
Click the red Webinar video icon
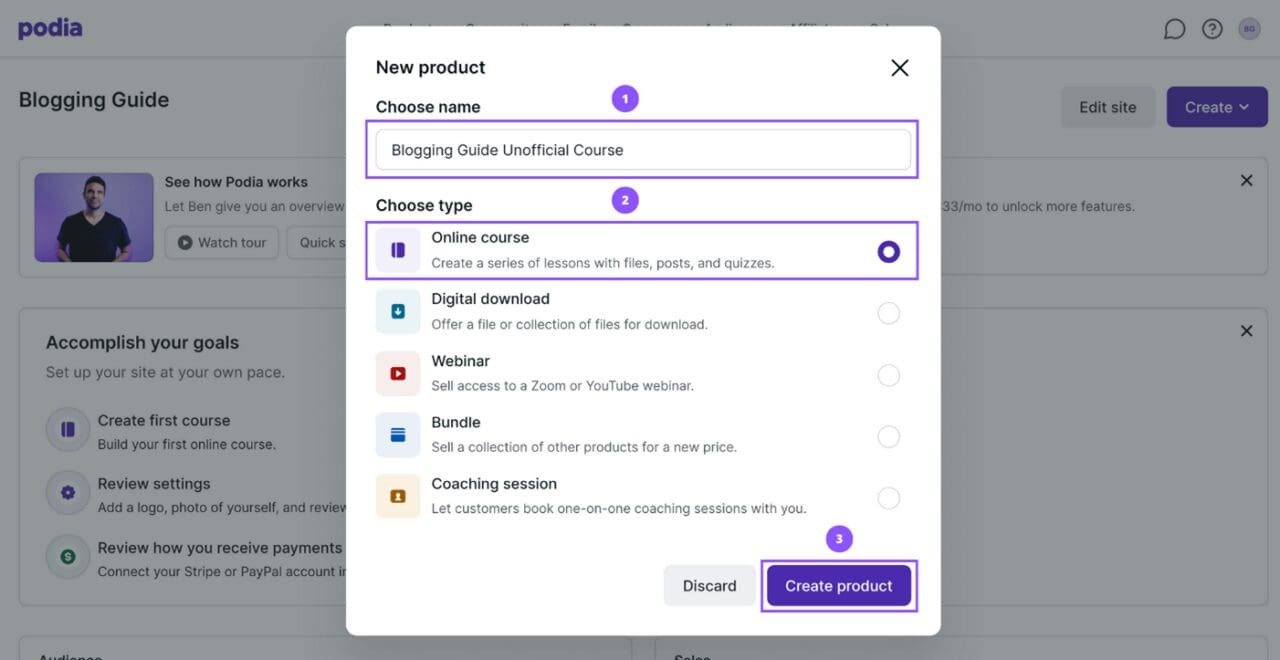[x=397, y=371]
